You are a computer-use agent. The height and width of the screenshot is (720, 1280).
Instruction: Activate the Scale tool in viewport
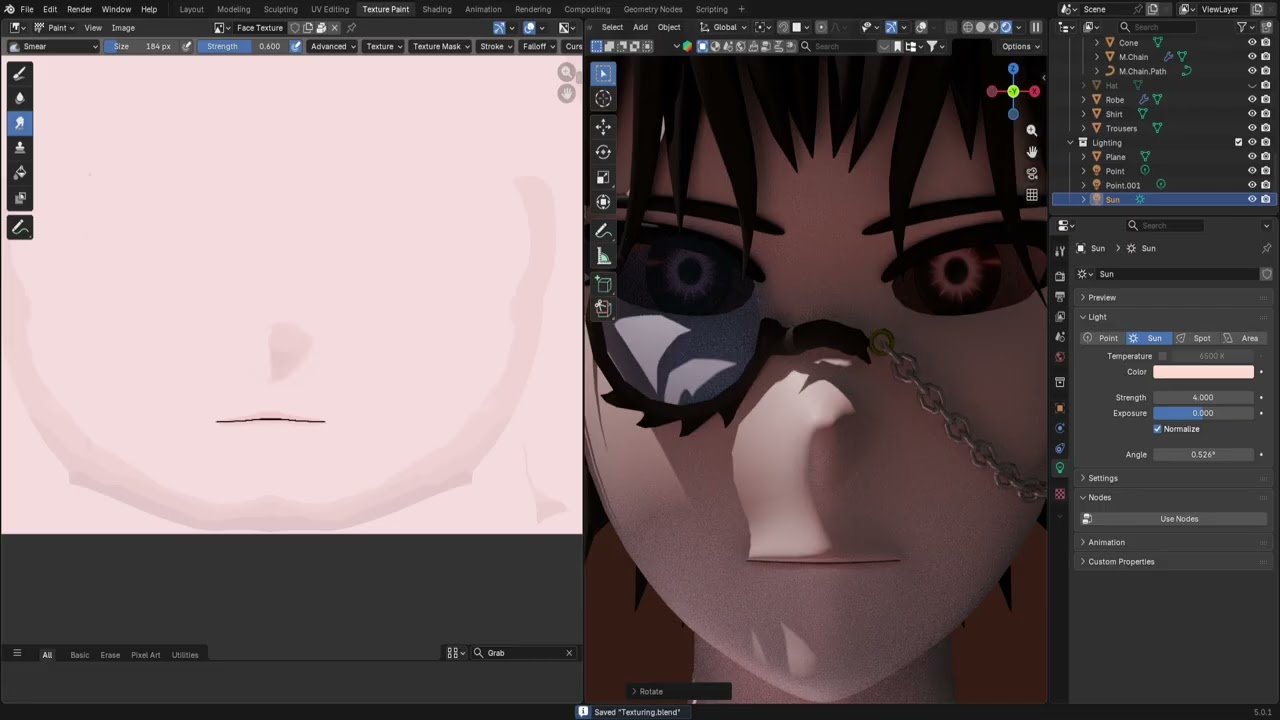click(603, 177)
